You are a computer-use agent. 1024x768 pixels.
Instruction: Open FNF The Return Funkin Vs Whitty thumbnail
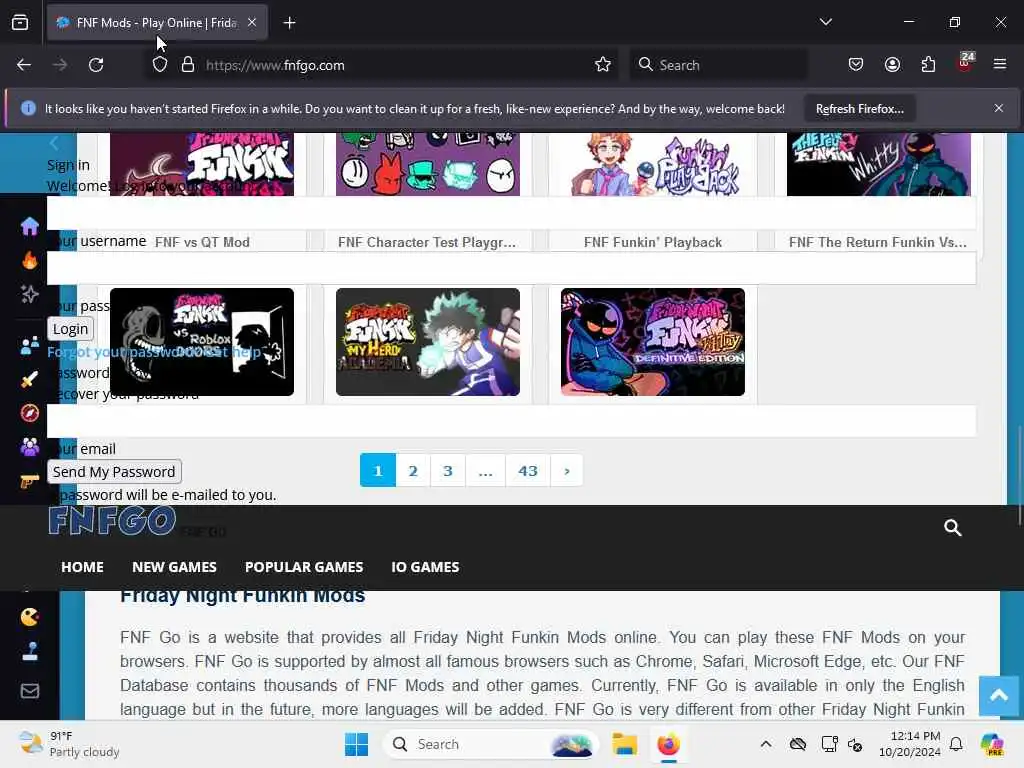pyautogui.click(x=878, y=164)
